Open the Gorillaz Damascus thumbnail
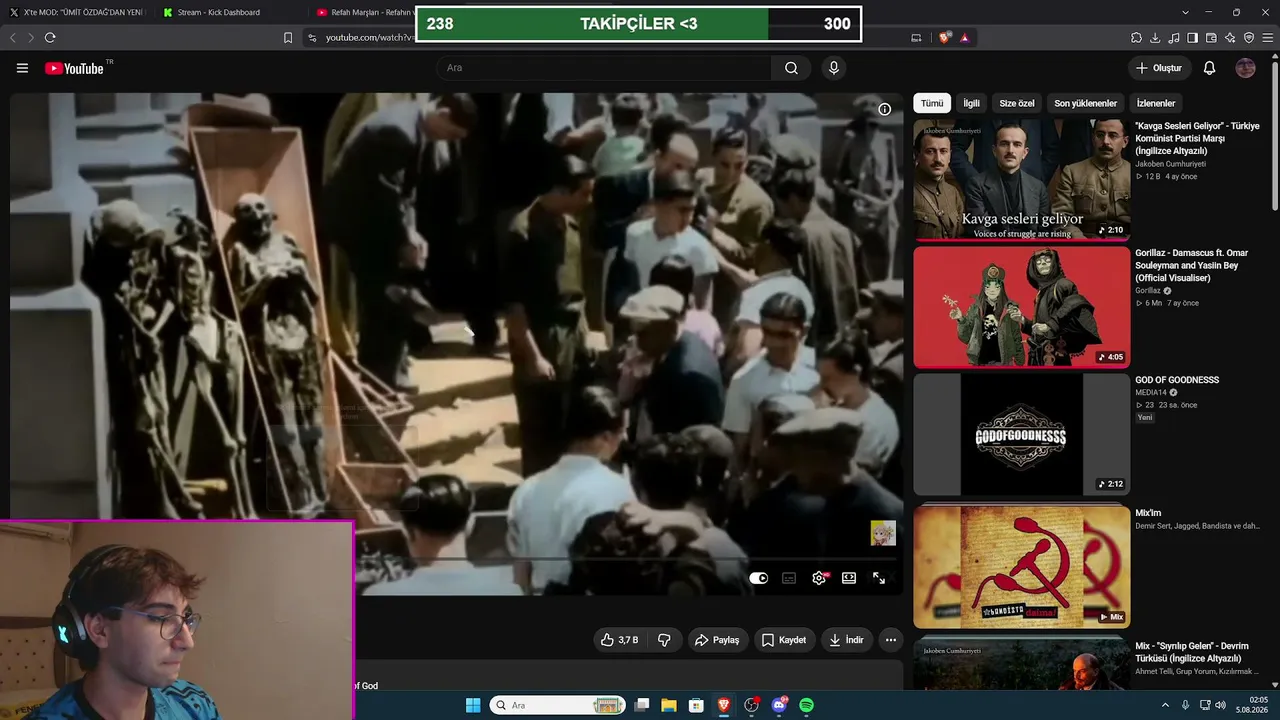The image size is (1280, 720). [x=1021, y=307]
